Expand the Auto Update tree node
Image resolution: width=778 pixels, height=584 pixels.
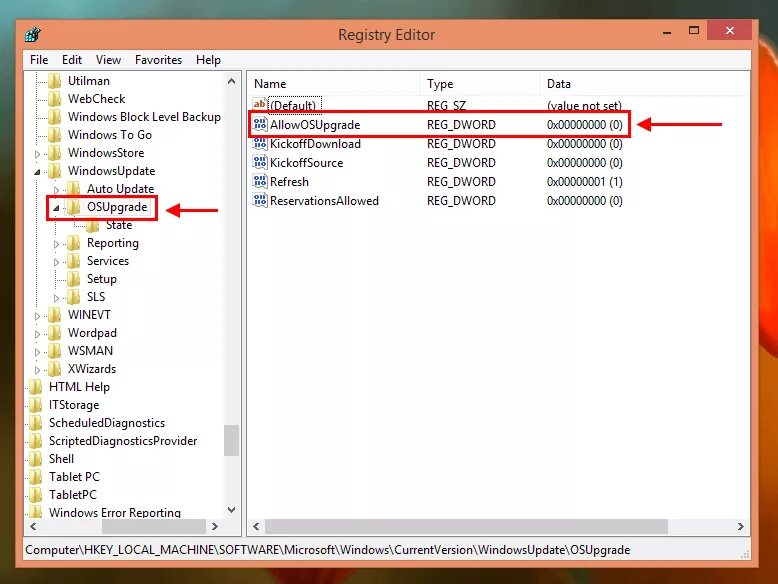(56, 190)
